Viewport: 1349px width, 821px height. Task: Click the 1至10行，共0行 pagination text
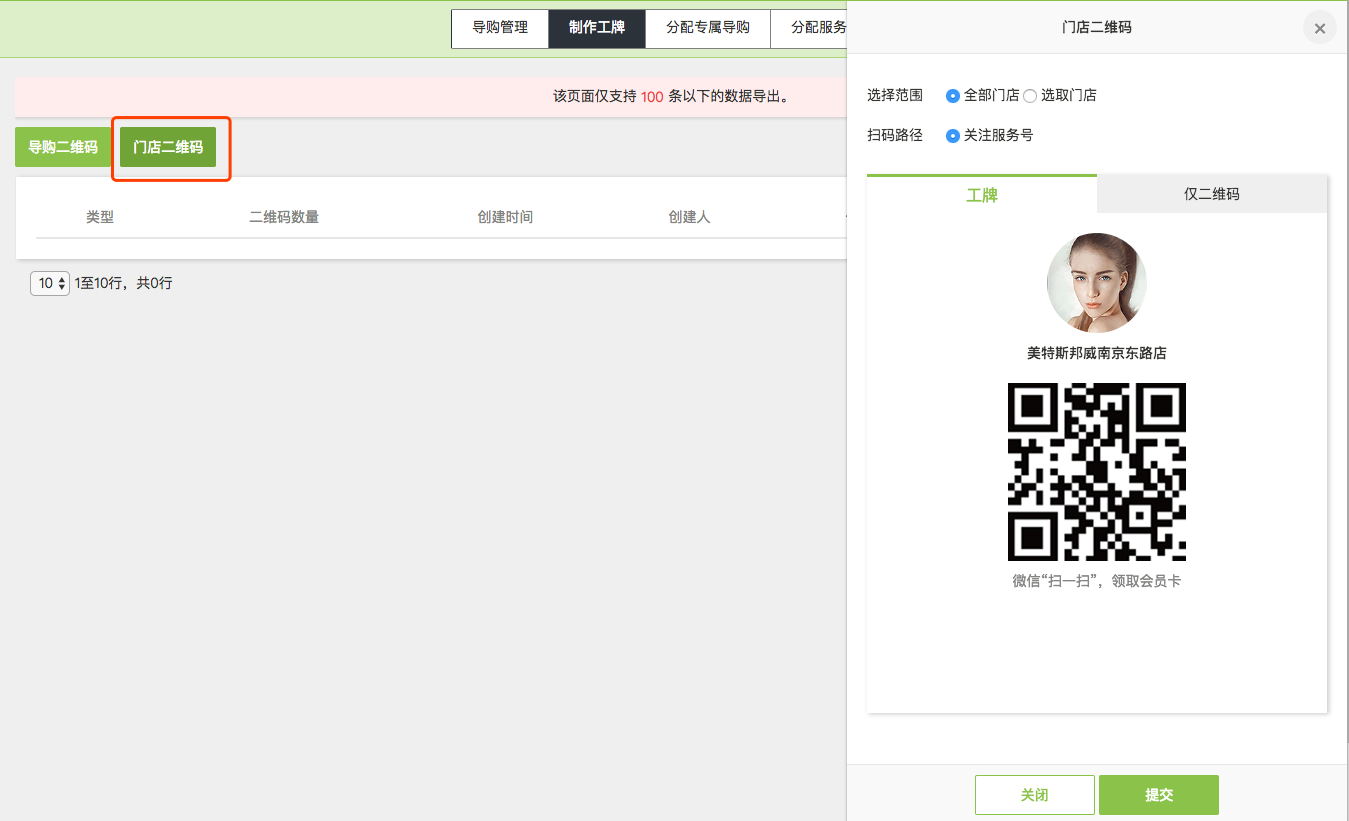(x=124, y=284)
